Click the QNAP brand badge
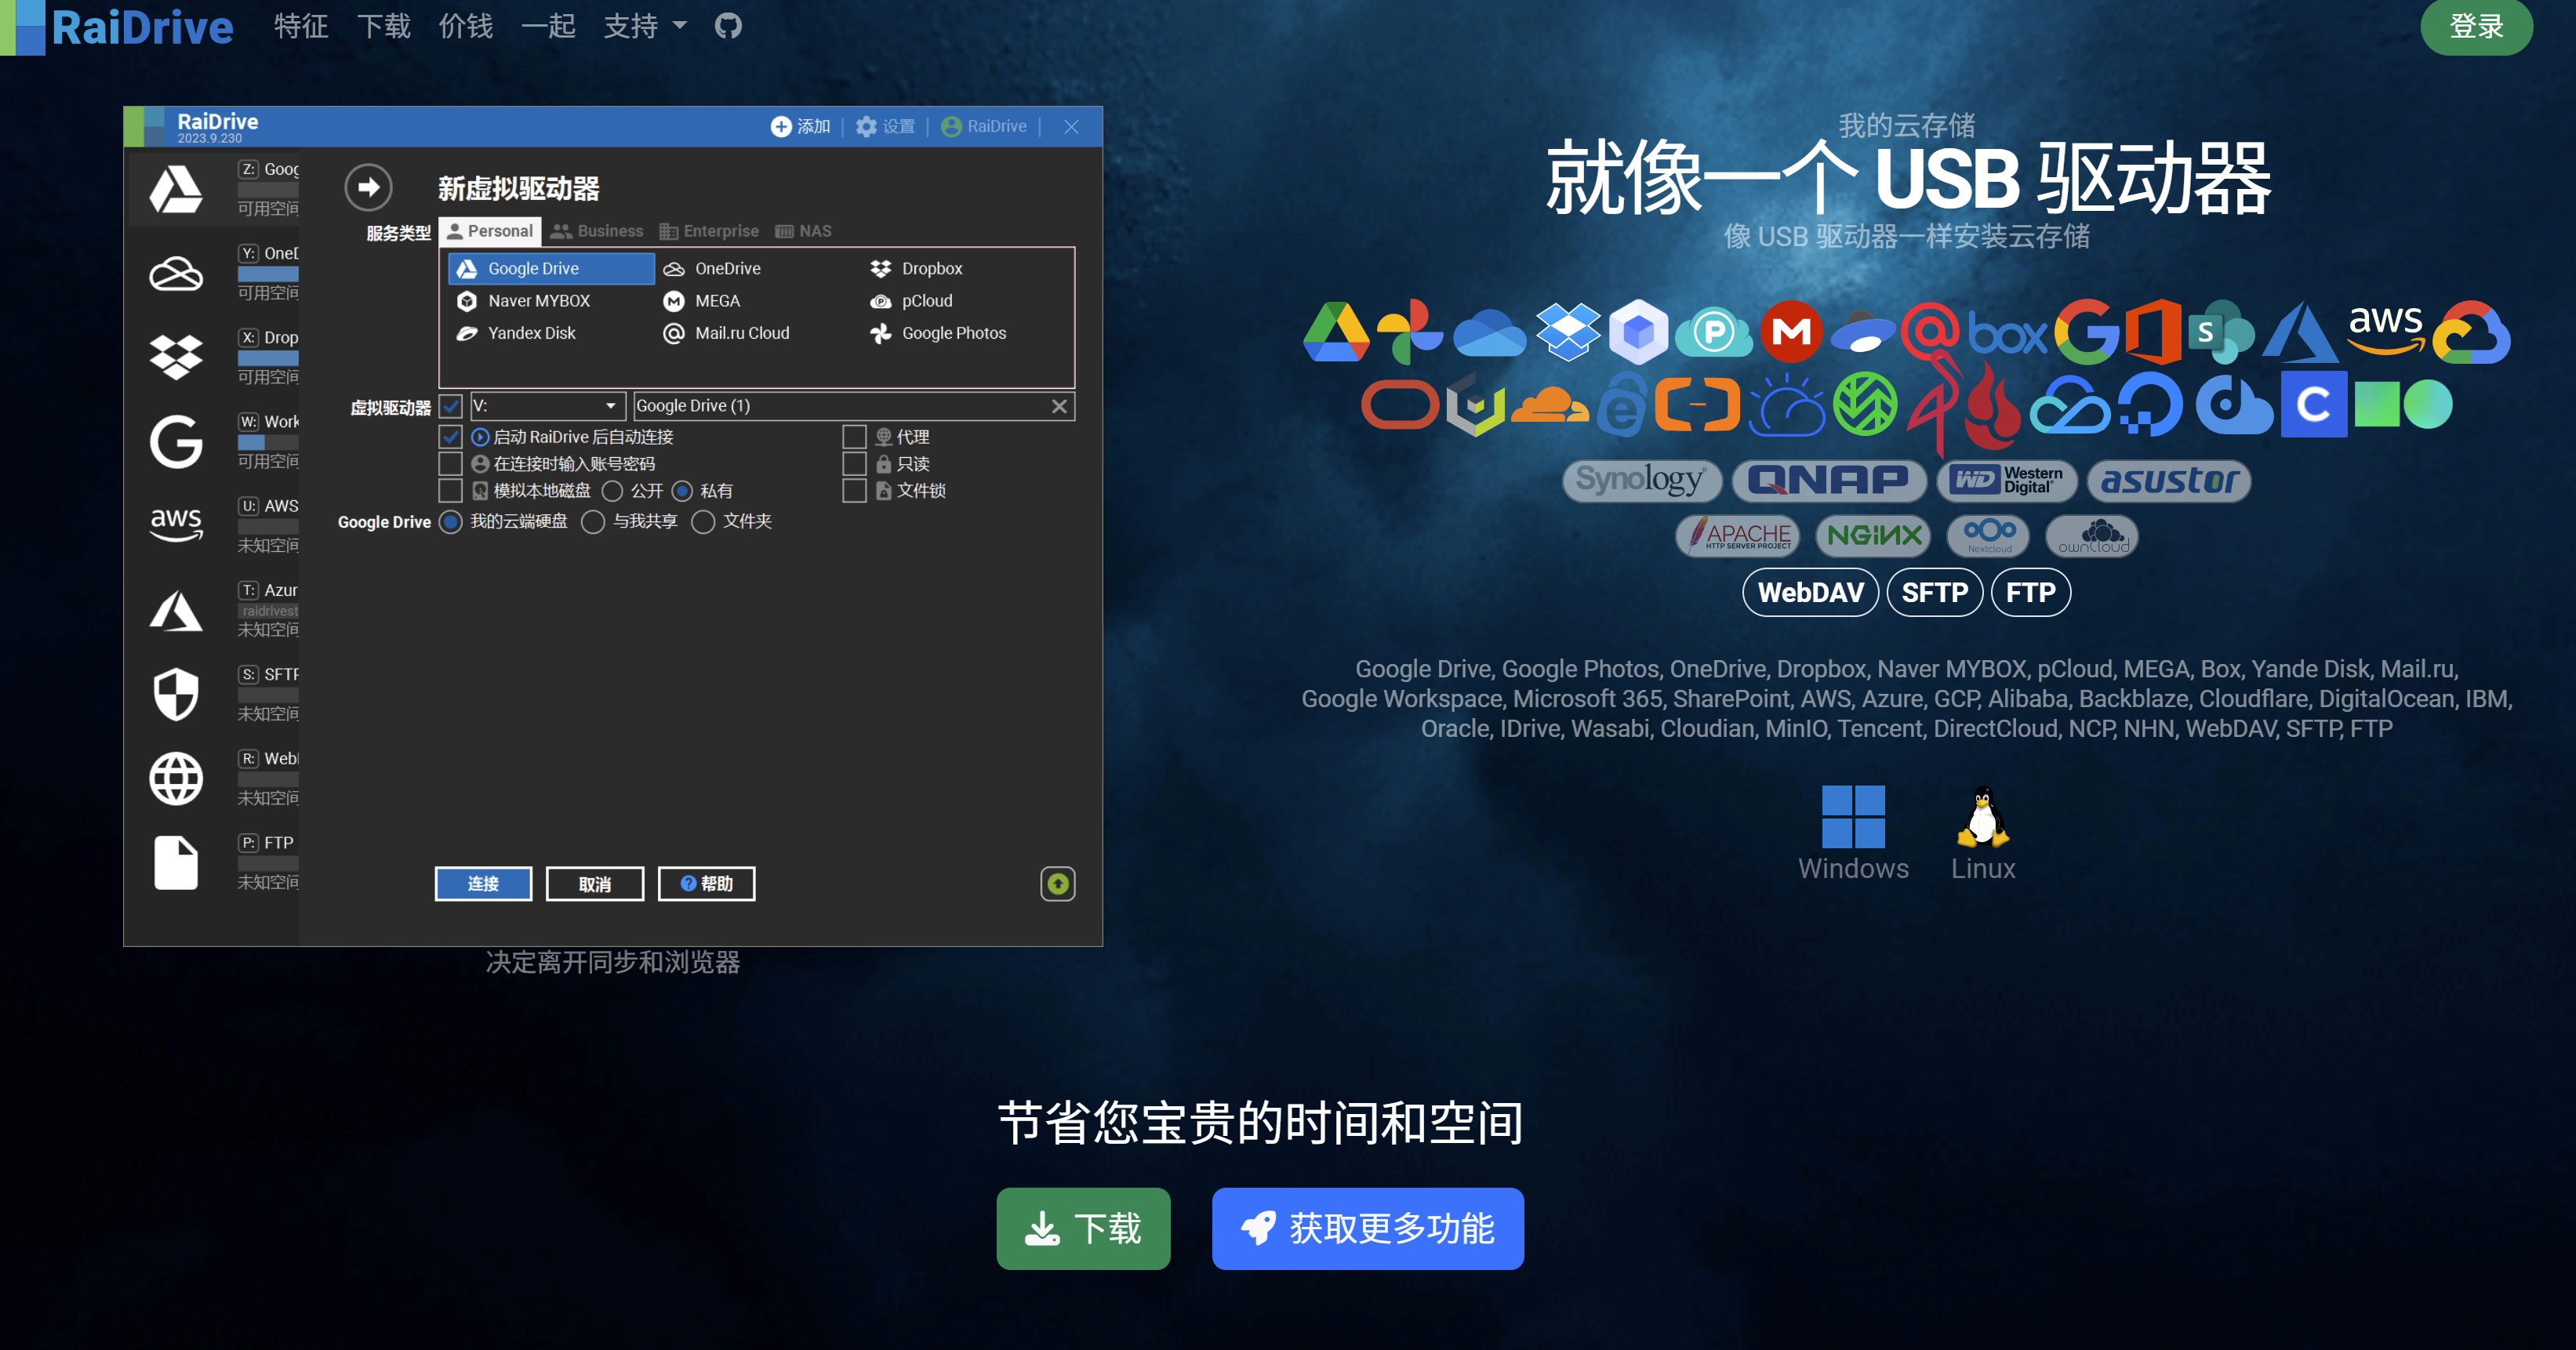Viewport: 2576px width, 1350px height. click(1828, 481)
